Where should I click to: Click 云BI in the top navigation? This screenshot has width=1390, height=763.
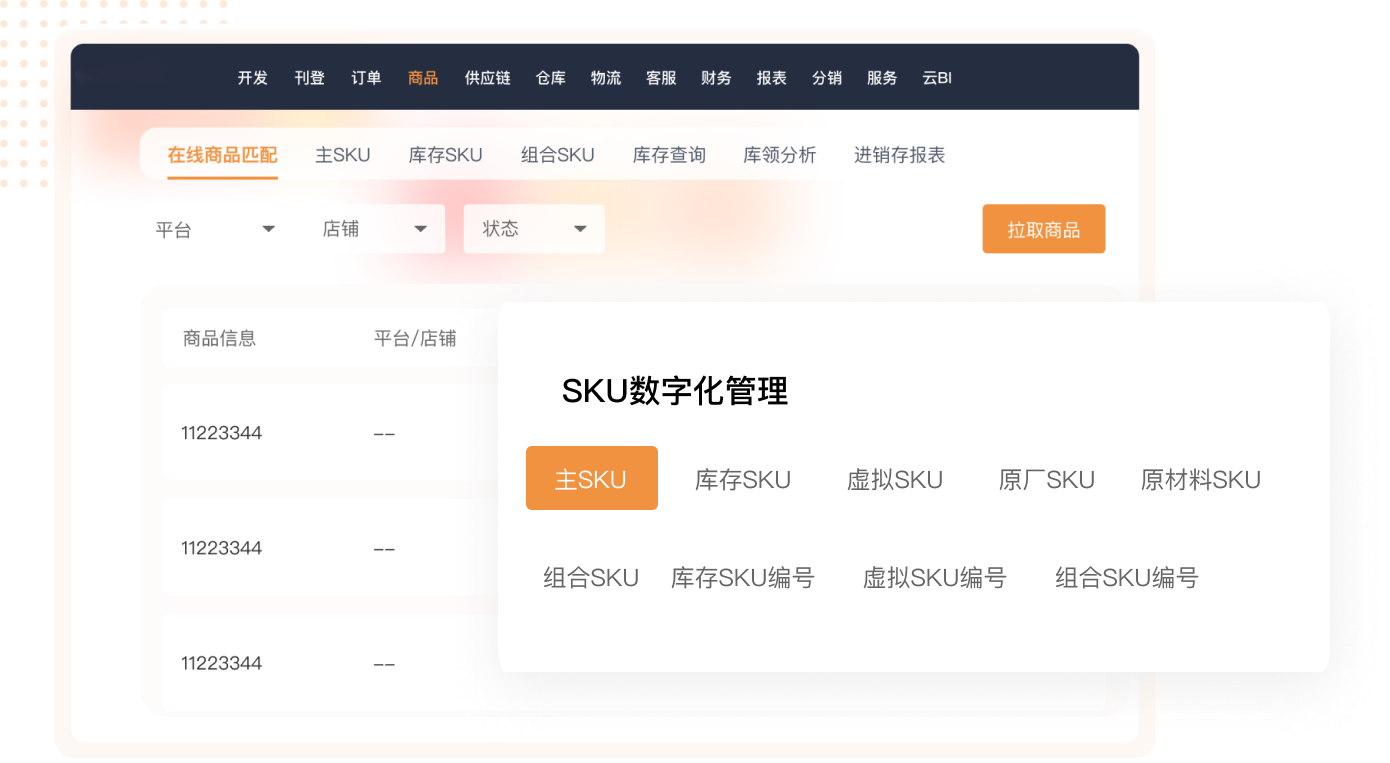click(x=936, y=78)
